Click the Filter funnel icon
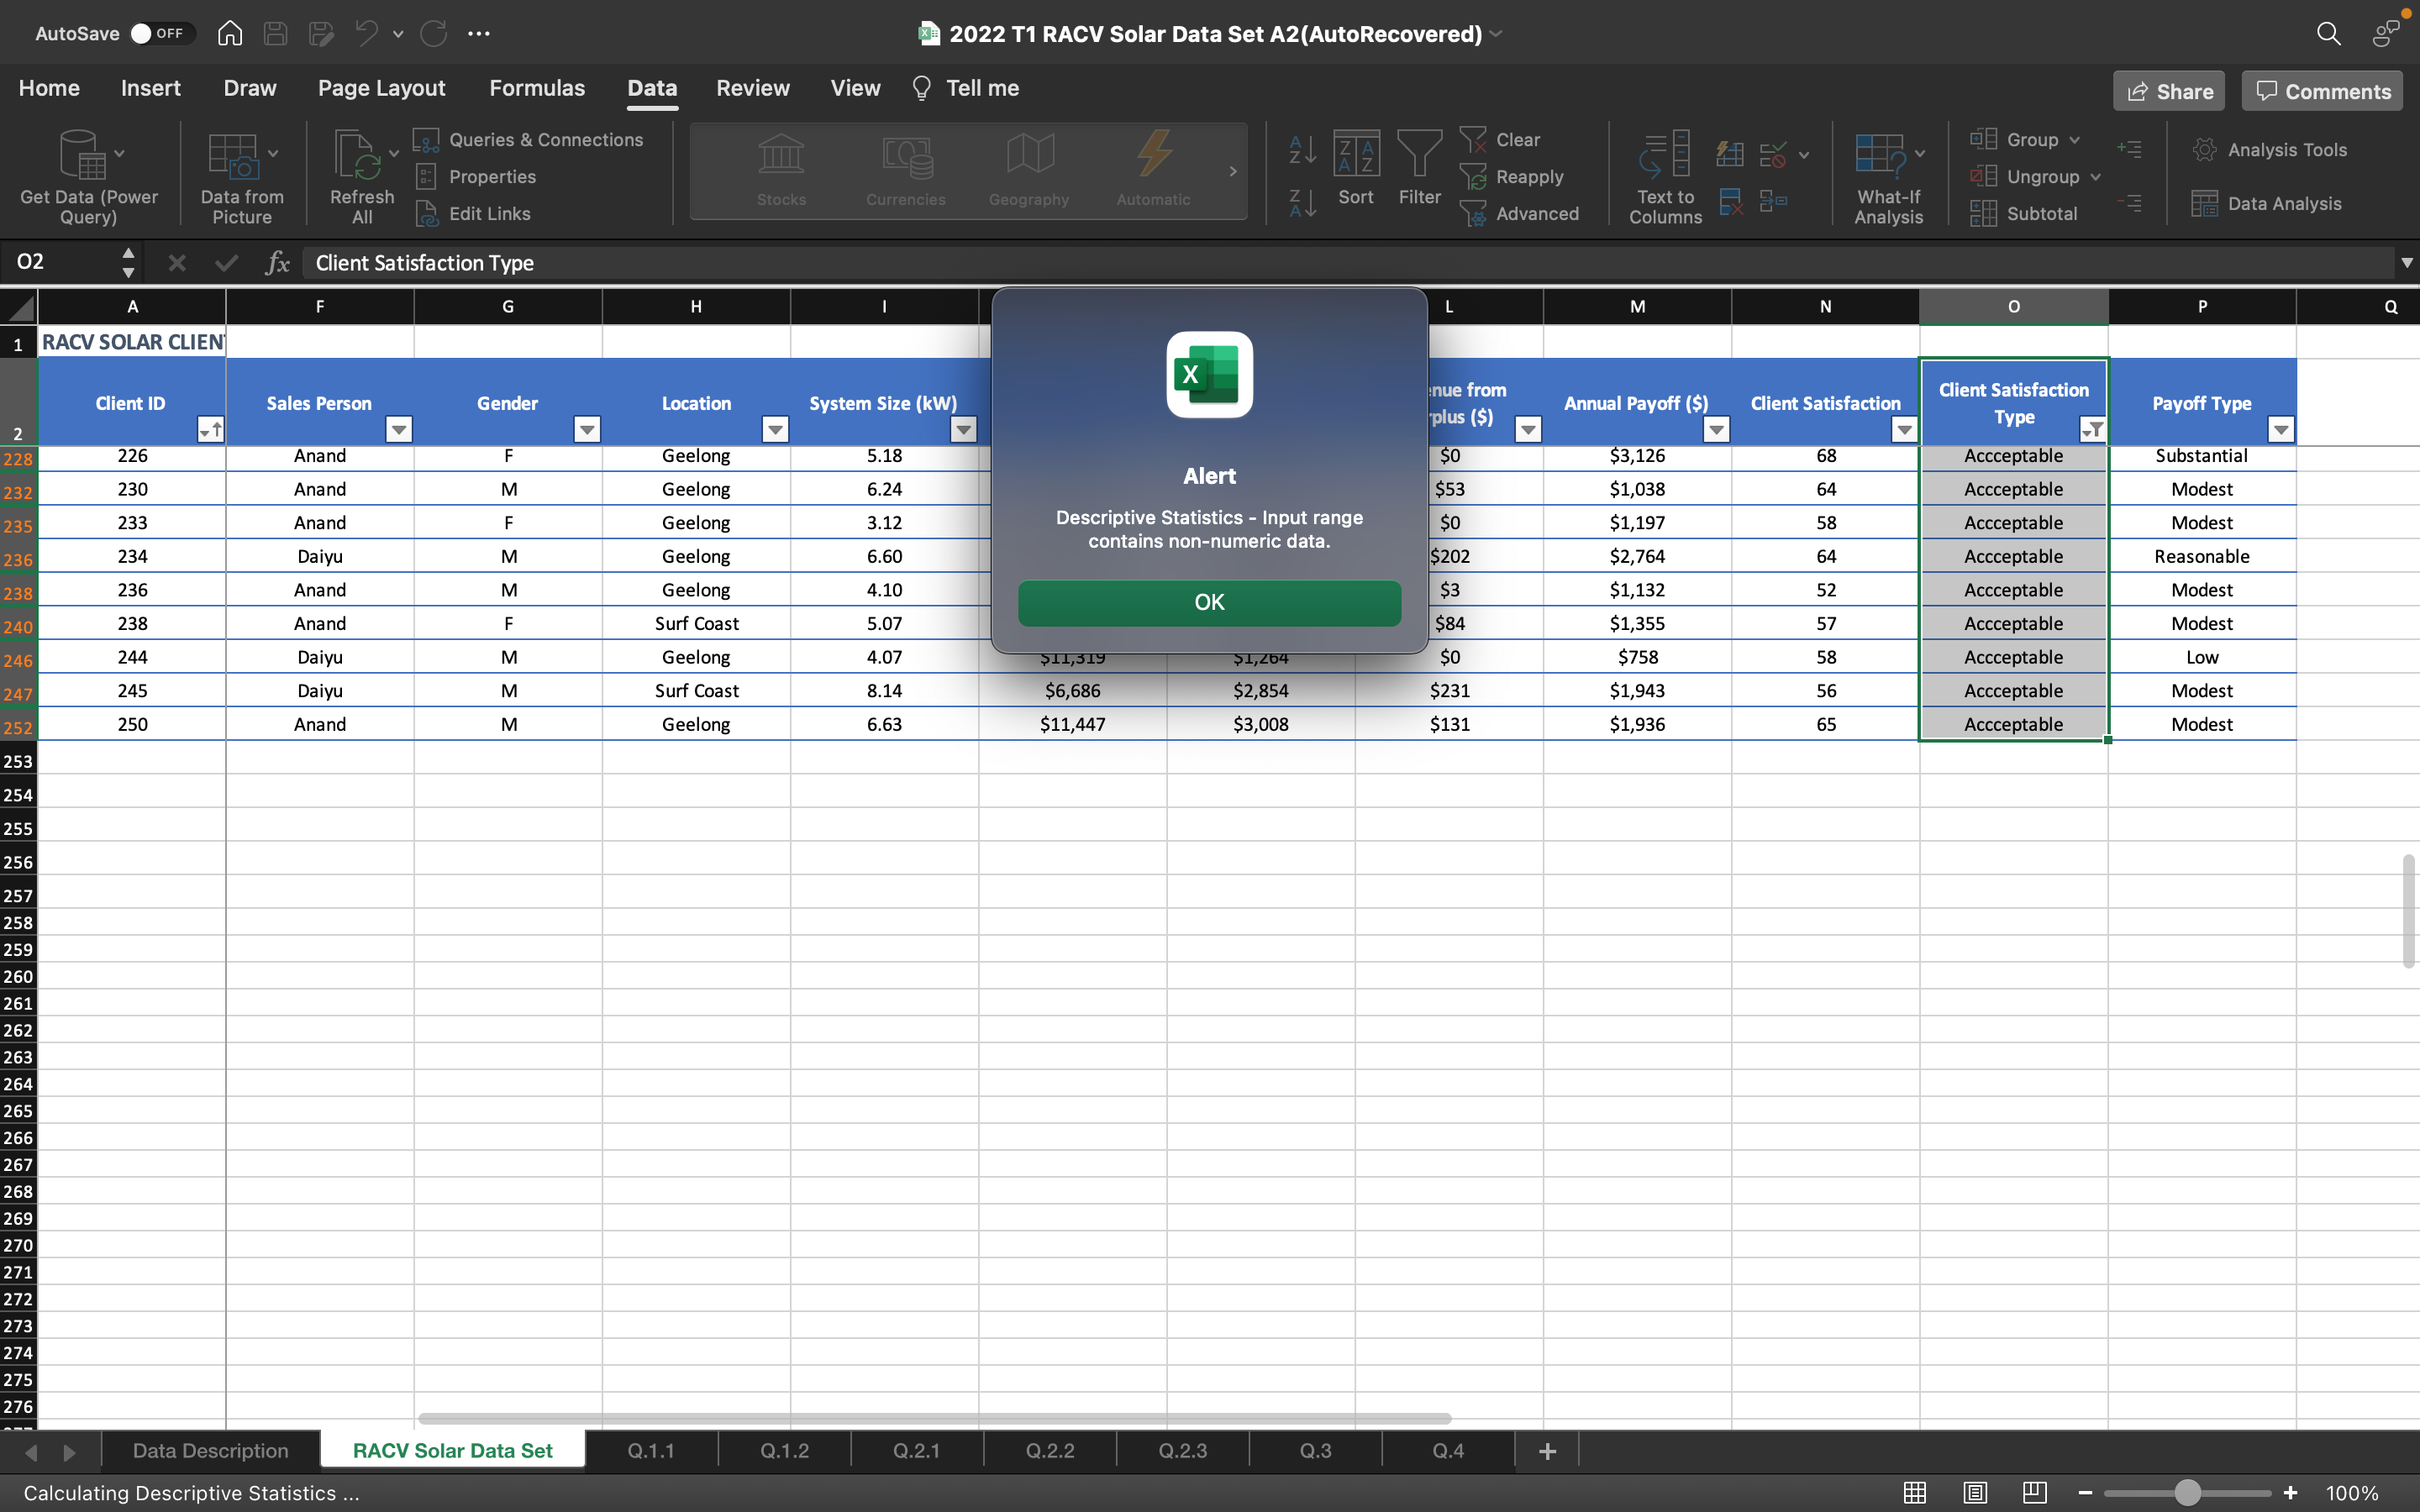Image resolution: width=2420 pixels, height=1512 pixels. pyautogui.click(x=1419, y=156)
